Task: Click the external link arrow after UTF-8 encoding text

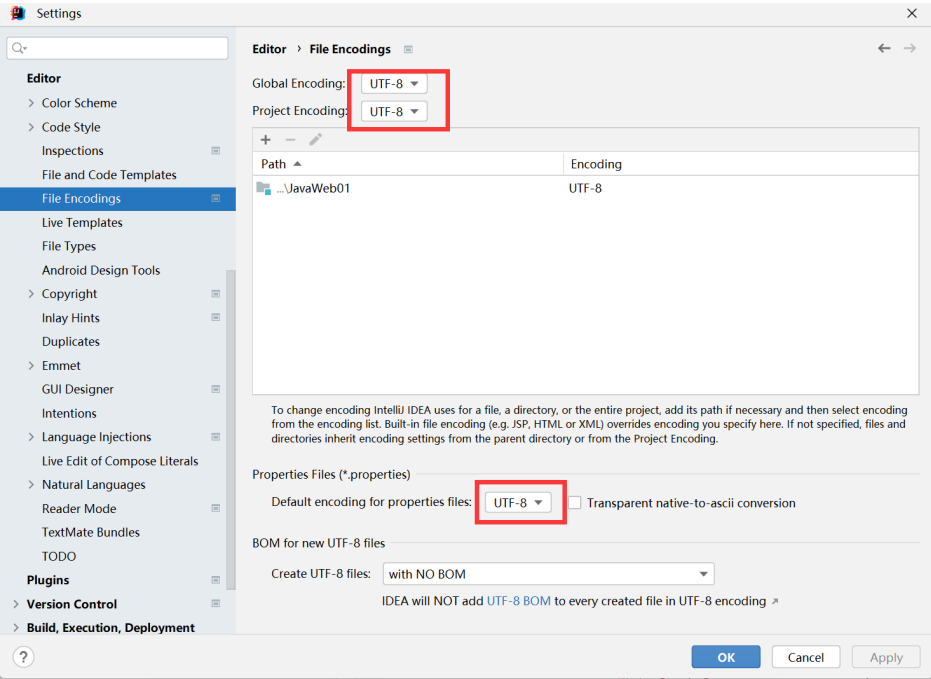Action: (x=775, y=602)
